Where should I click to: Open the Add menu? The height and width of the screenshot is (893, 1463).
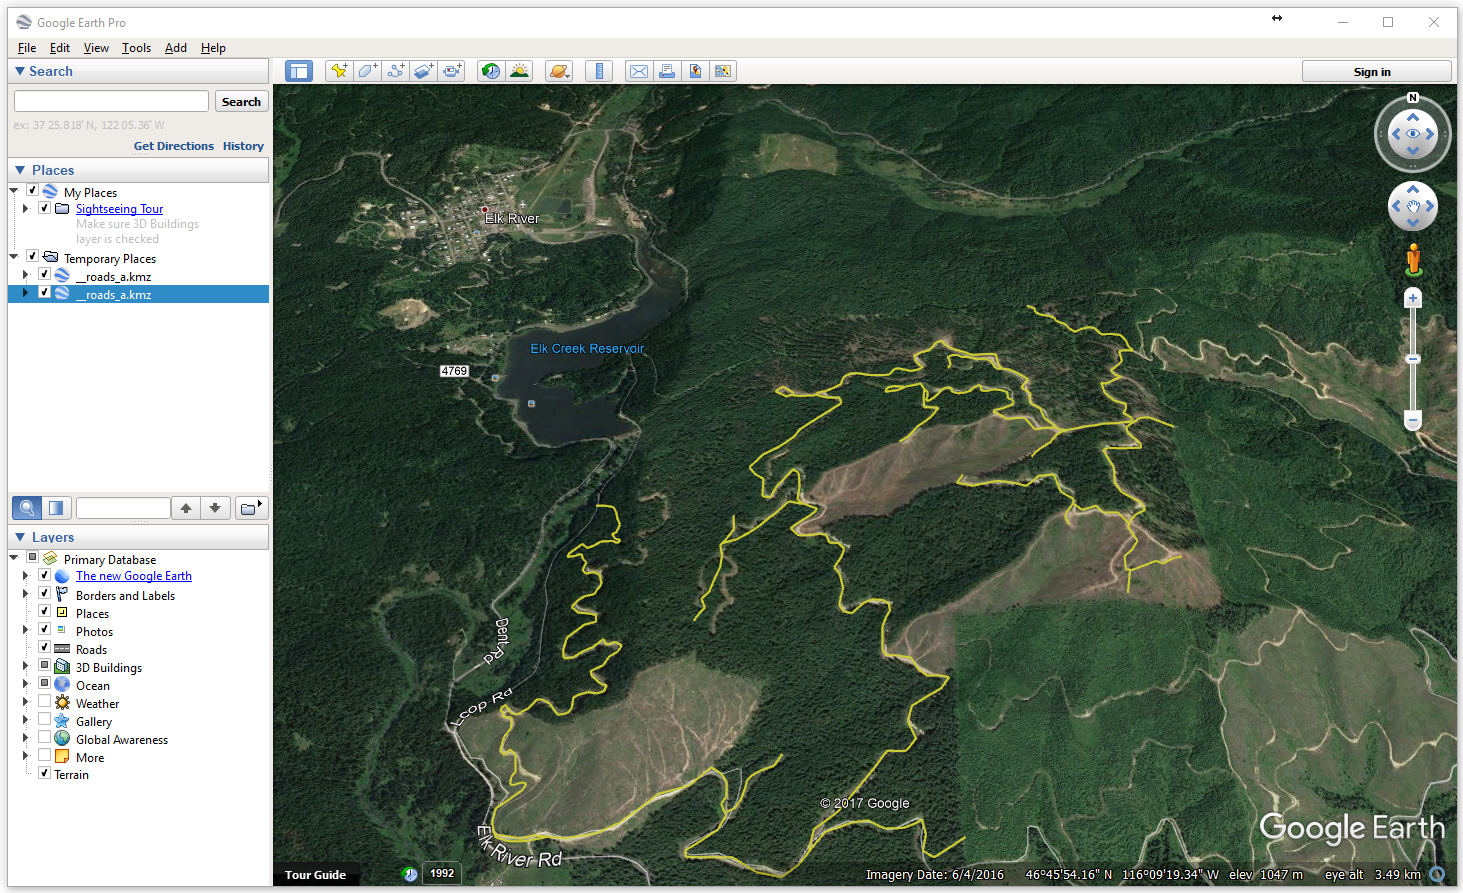coord(175,48)
